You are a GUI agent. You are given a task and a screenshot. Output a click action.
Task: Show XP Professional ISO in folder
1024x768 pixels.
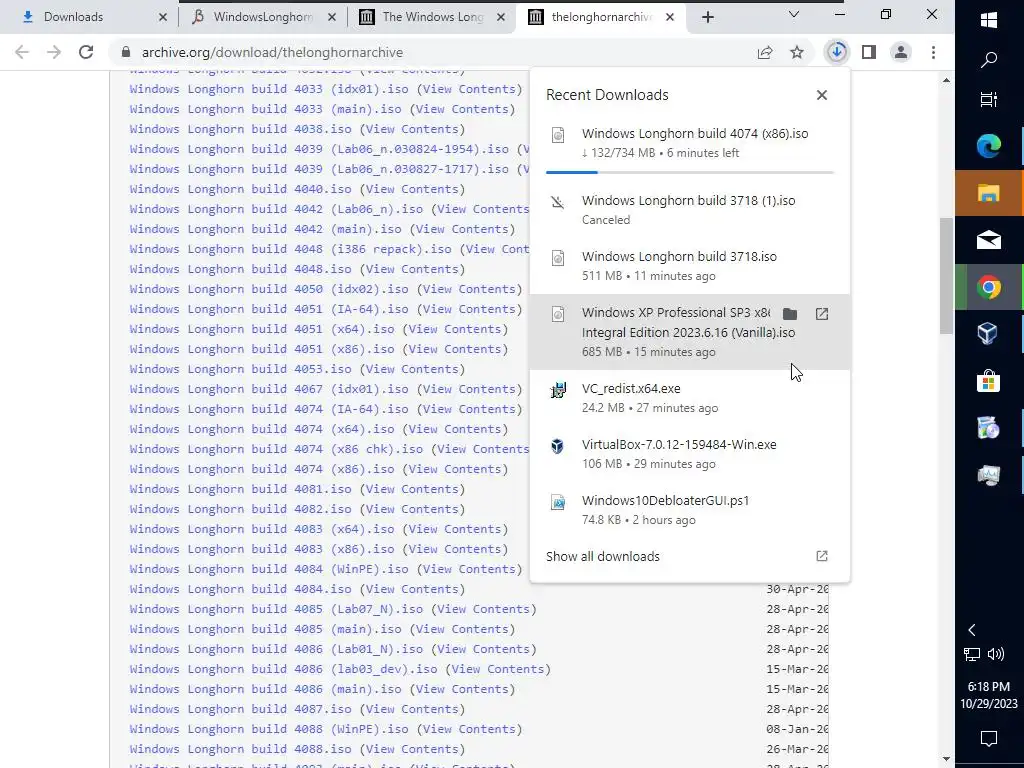coord(790,314)
